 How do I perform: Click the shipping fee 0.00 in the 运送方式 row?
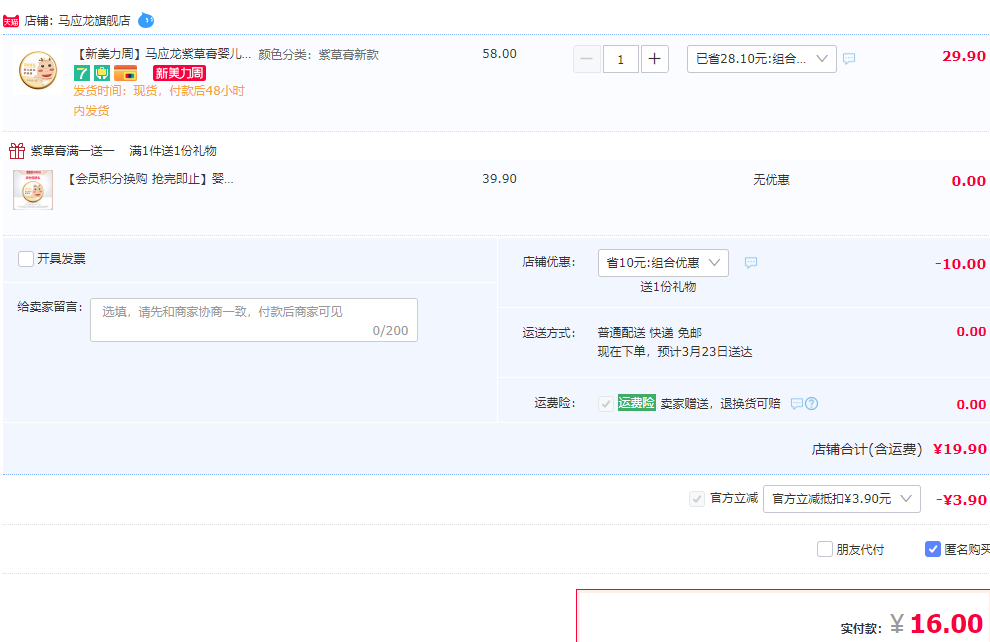[x=971, y=332]
